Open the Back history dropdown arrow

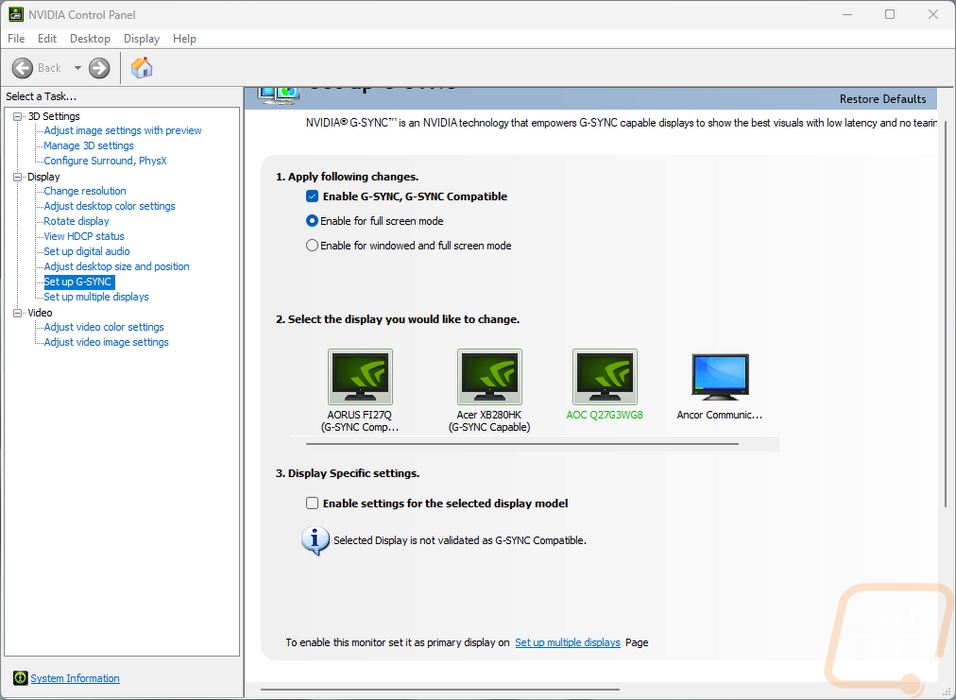pos(77,68)
